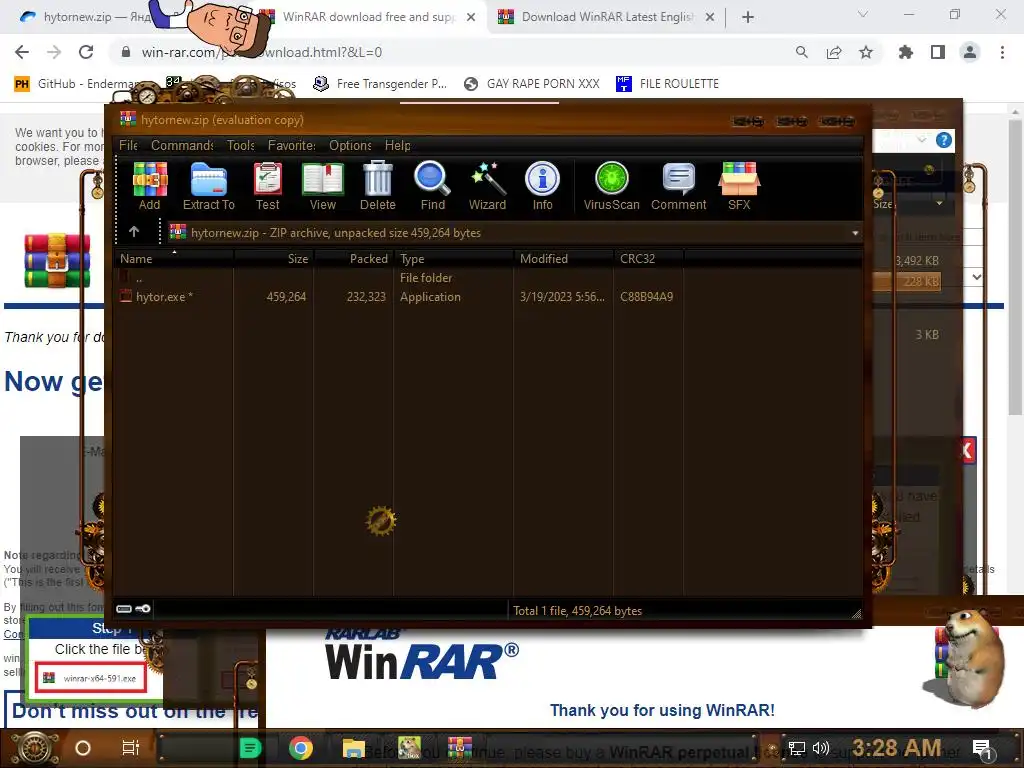Click the SFX box icon
Image resolution: width=1024 pixels, height=768 pixels.
739,186
